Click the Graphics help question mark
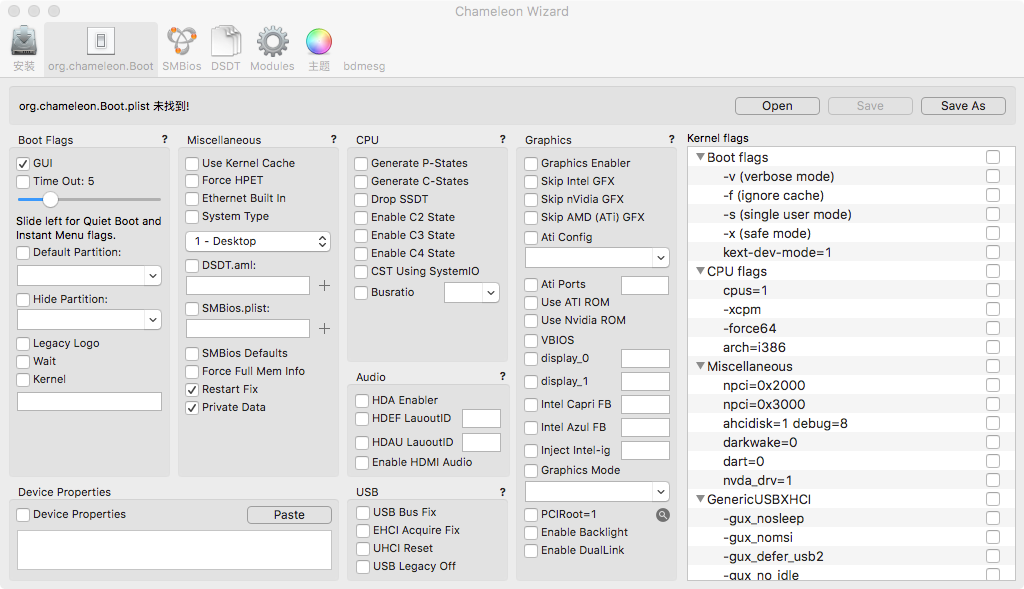Viewport: 1024px width, 589px height. point(671,139)
